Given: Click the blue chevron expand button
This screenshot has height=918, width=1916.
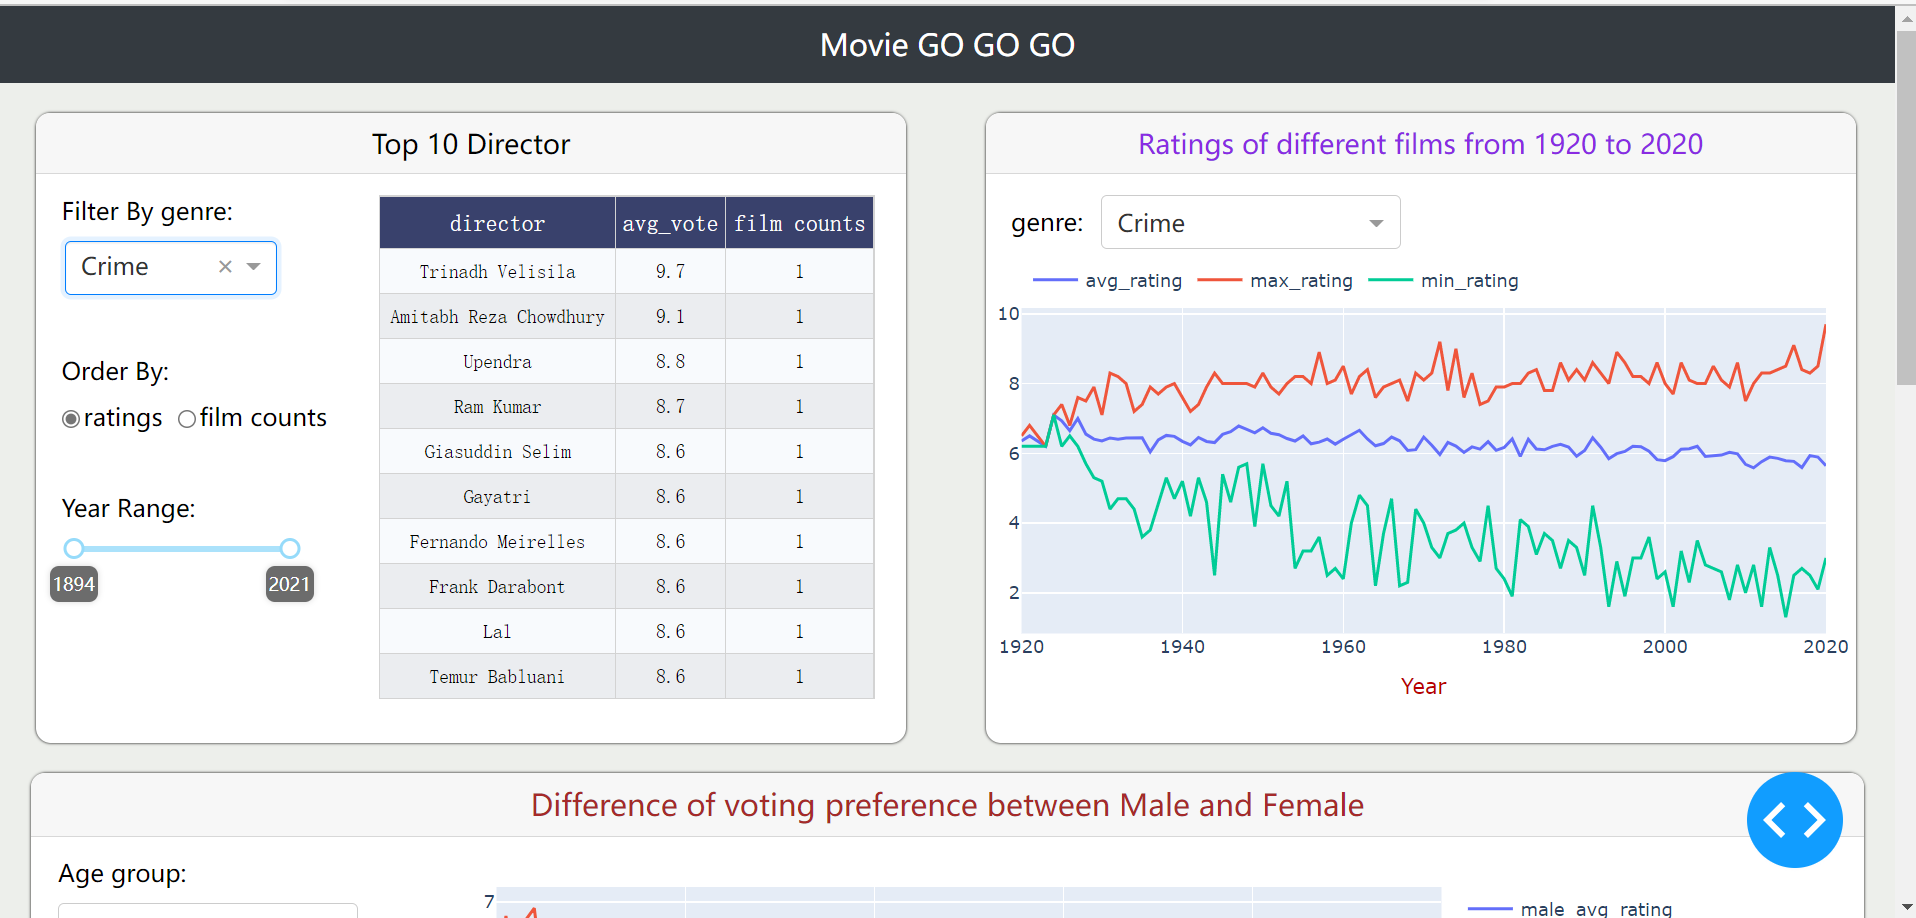Looking at the screenshot, I should point(1794,820).
